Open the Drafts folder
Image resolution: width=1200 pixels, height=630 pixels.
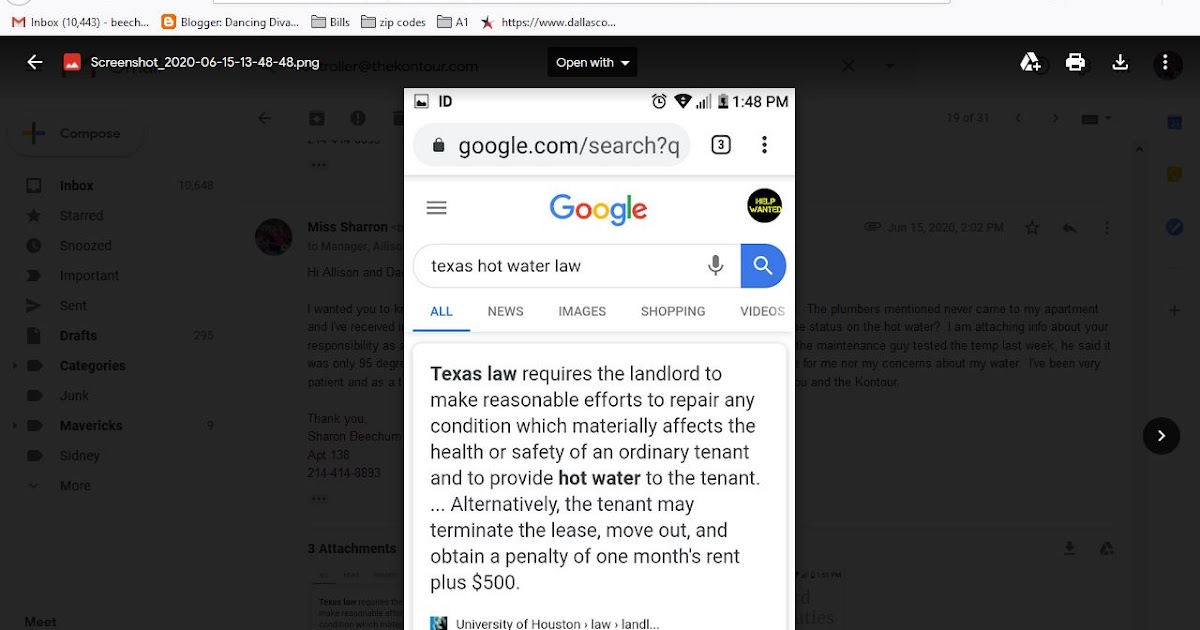(x=78, y=336)
